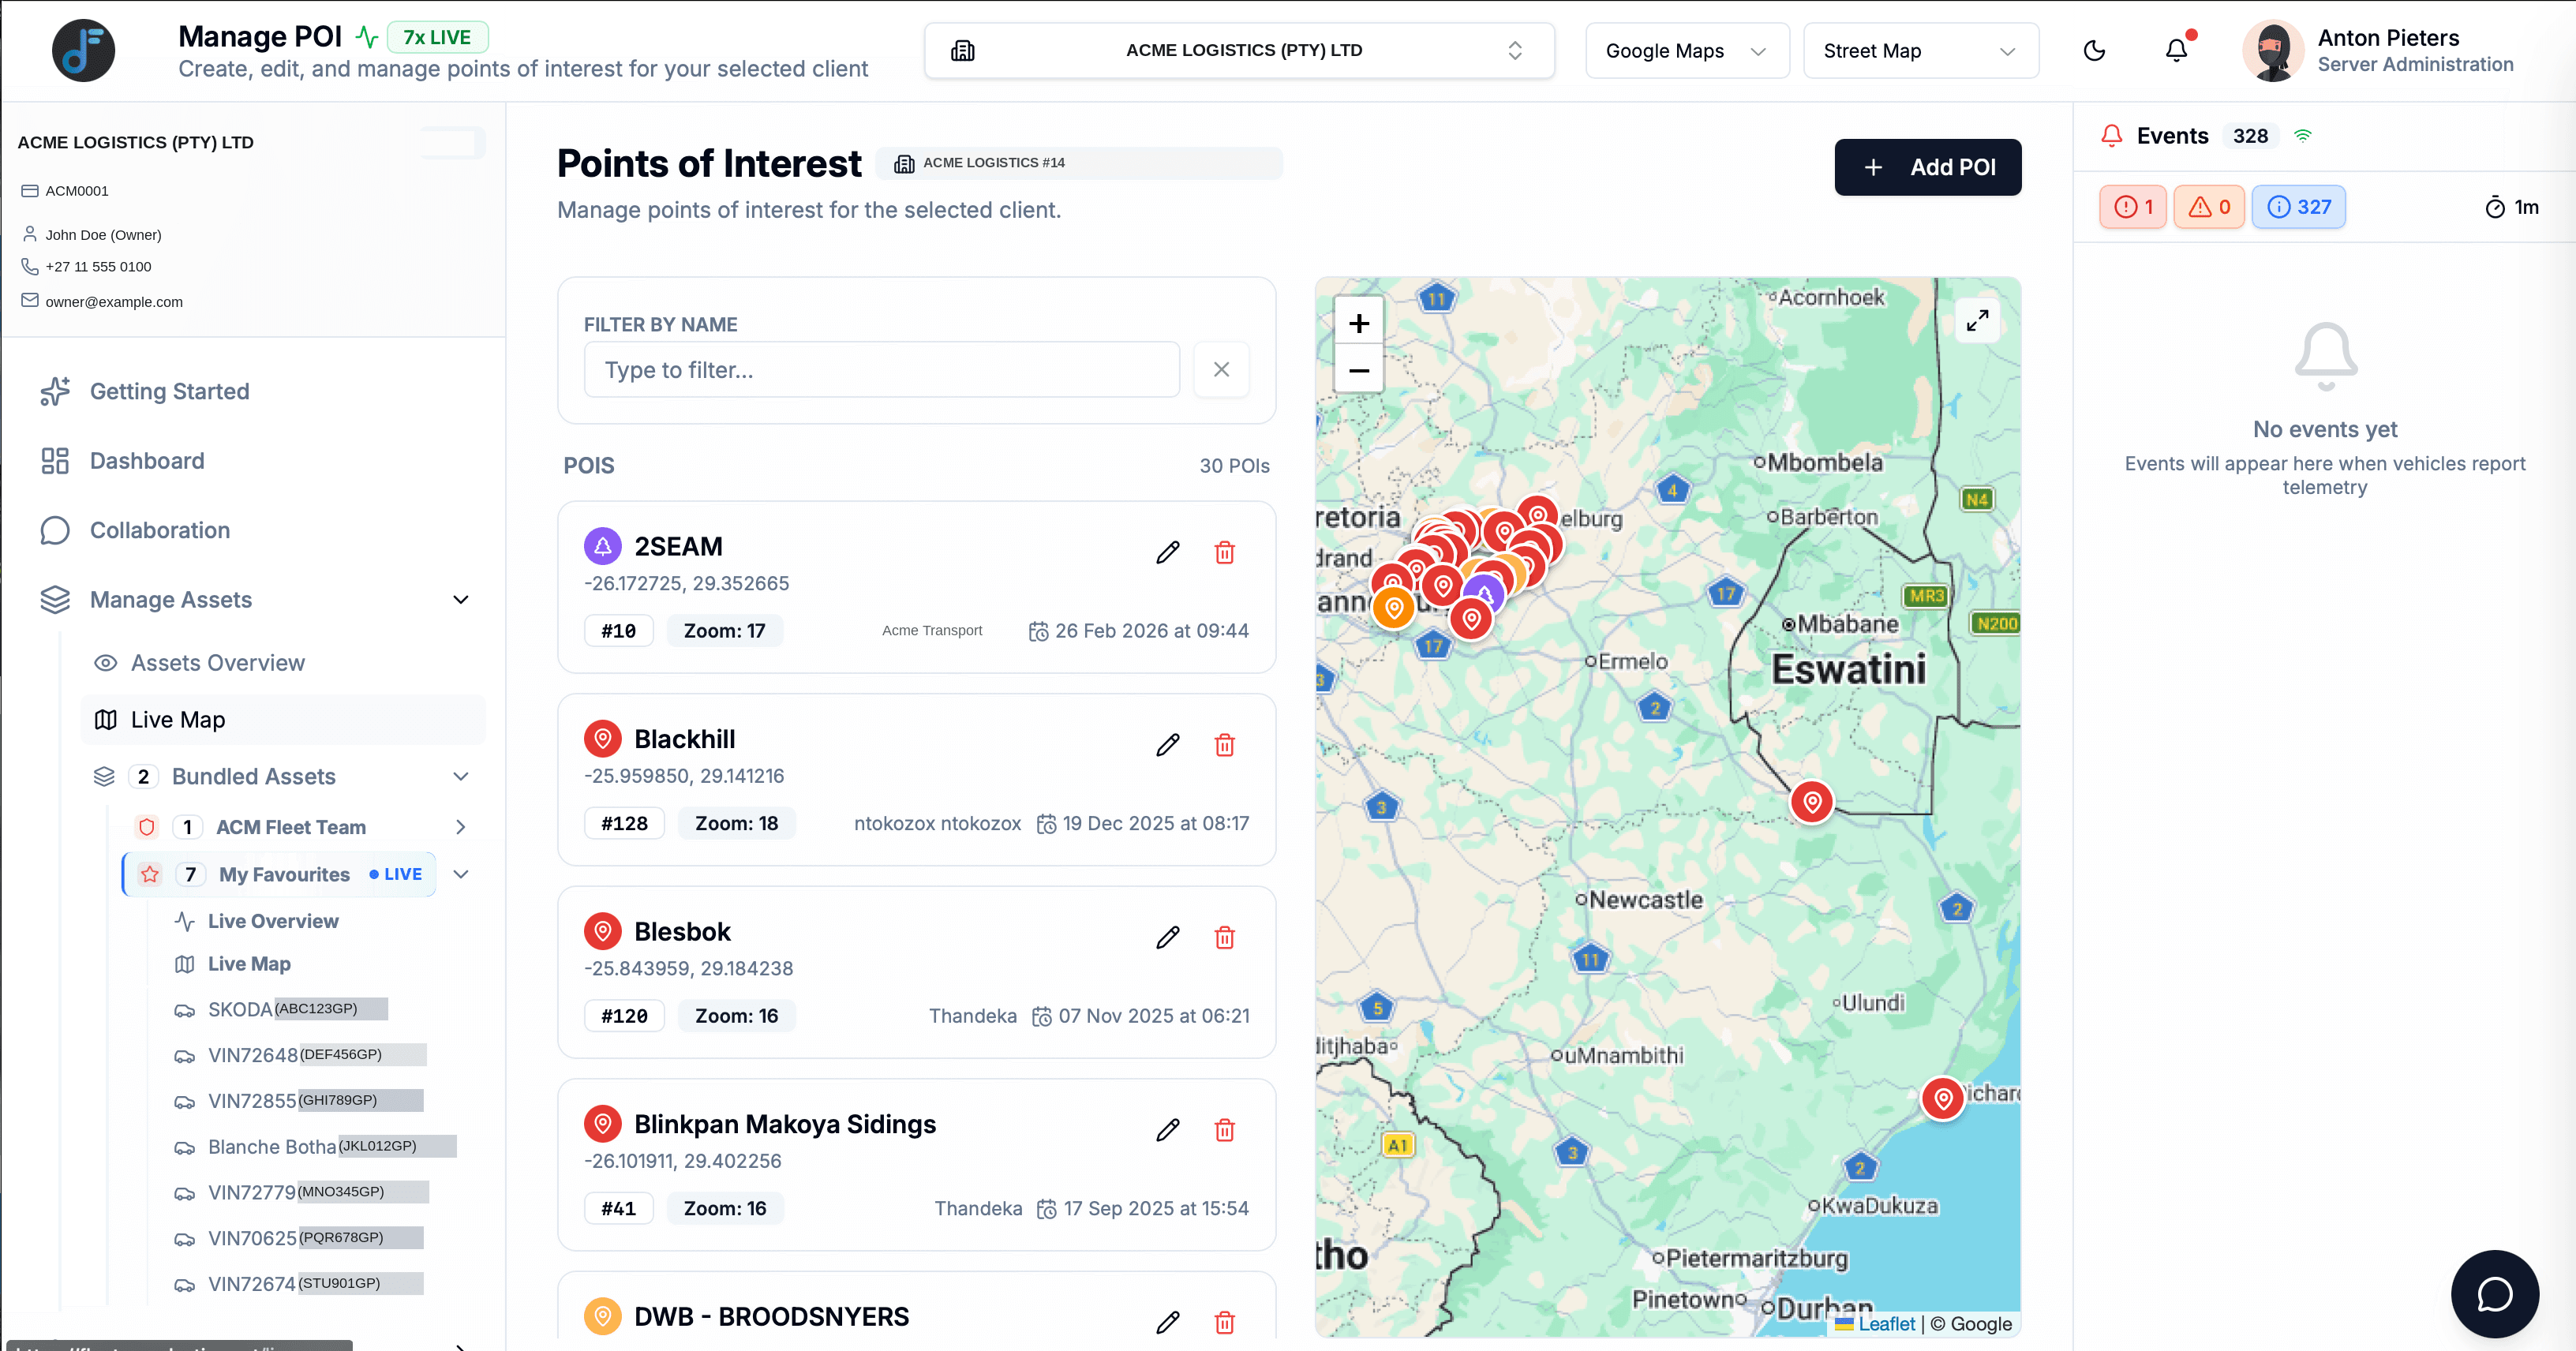Image resolution: width=2576 pixels, height=1351 pixels.
Task: Click the 7x LIVE badge
Action: click(437, 37)
